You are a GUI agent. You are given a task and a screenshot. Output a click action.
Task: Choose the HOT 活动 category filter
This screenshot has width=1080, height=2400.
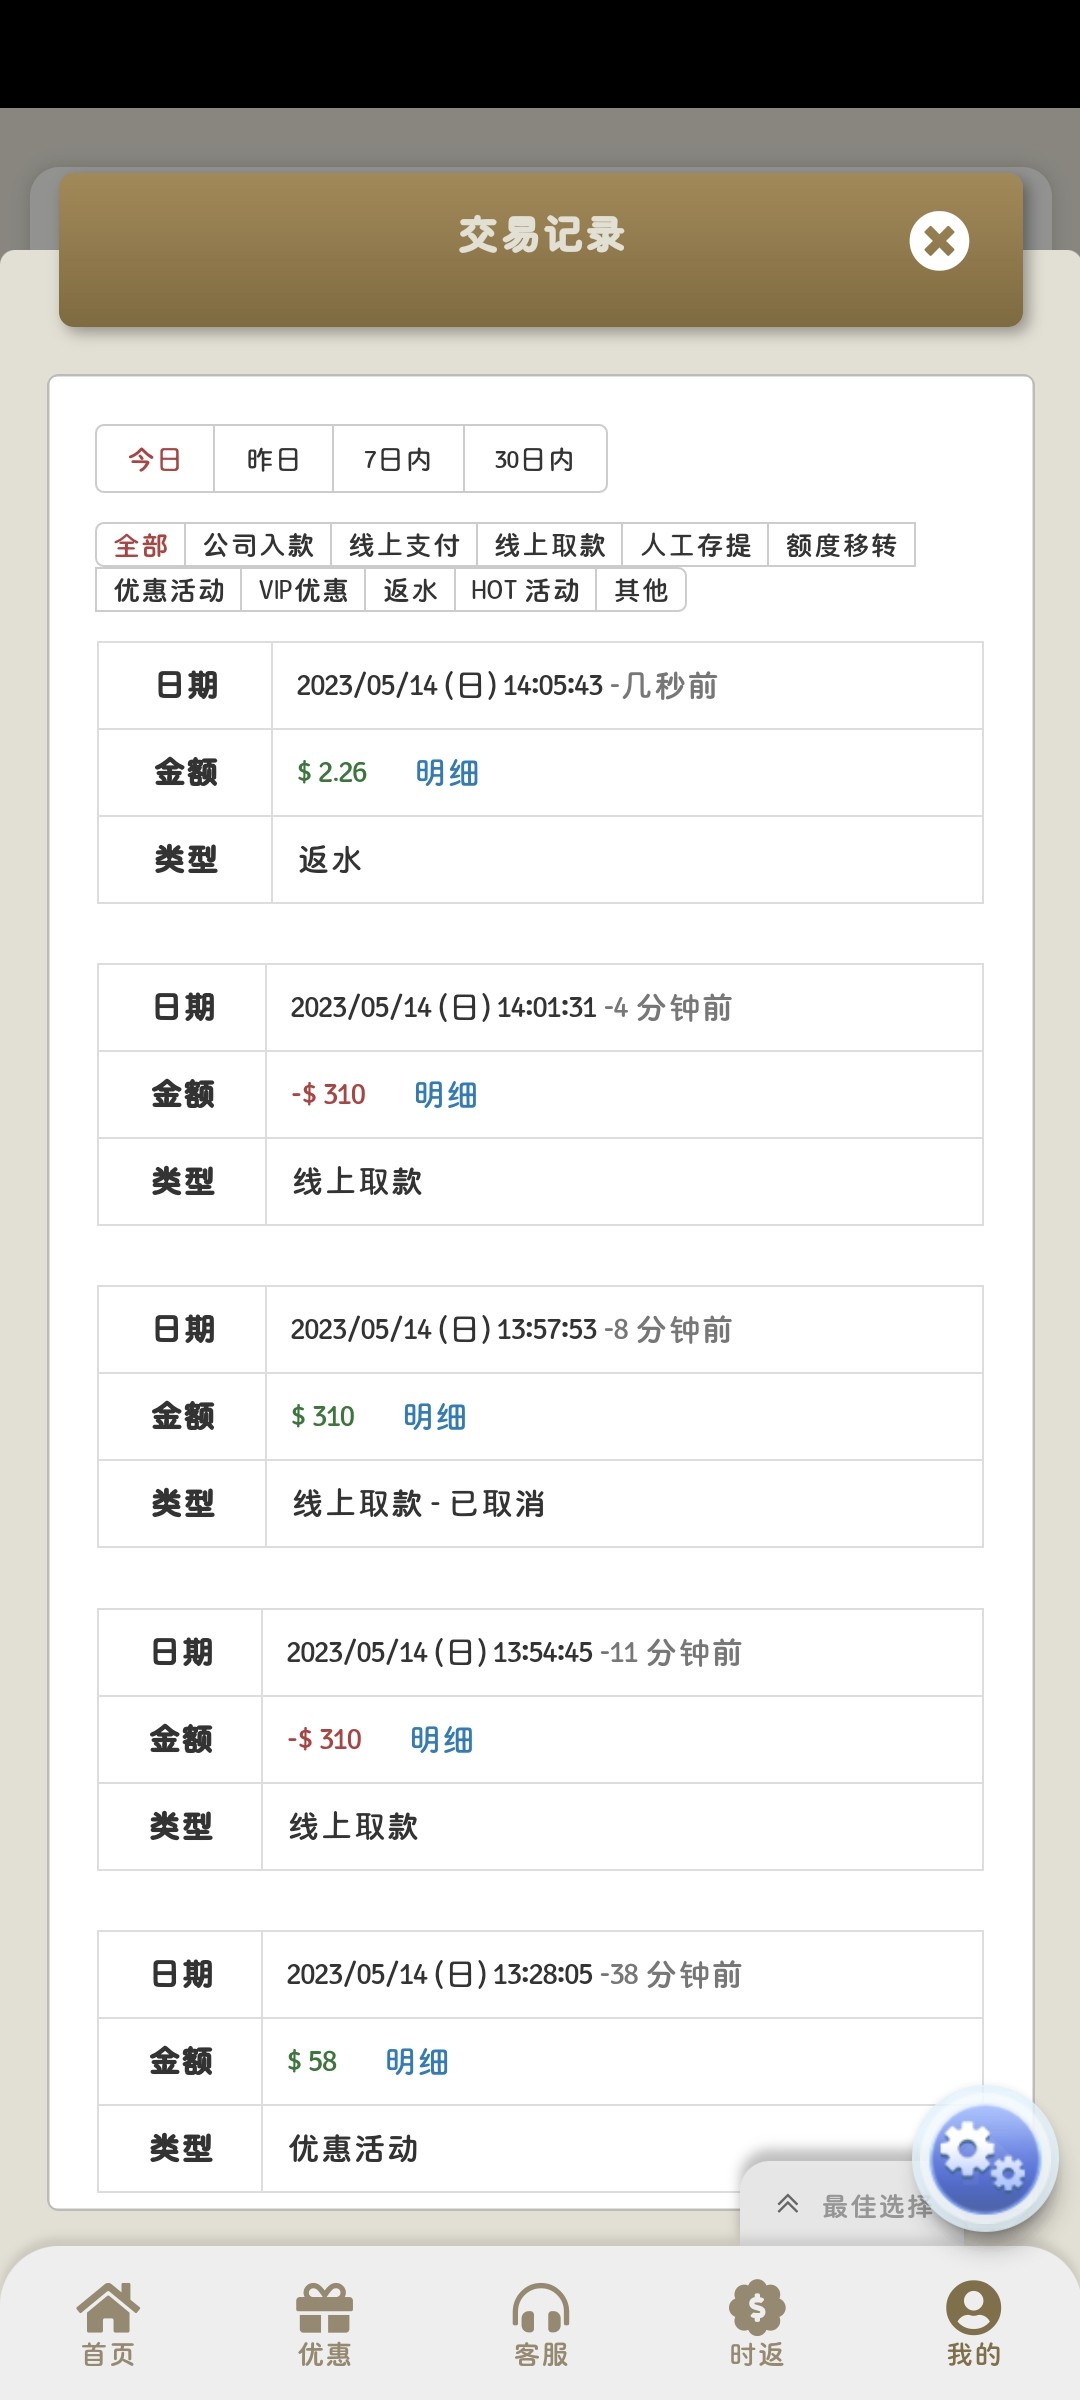tap(525, 590)
